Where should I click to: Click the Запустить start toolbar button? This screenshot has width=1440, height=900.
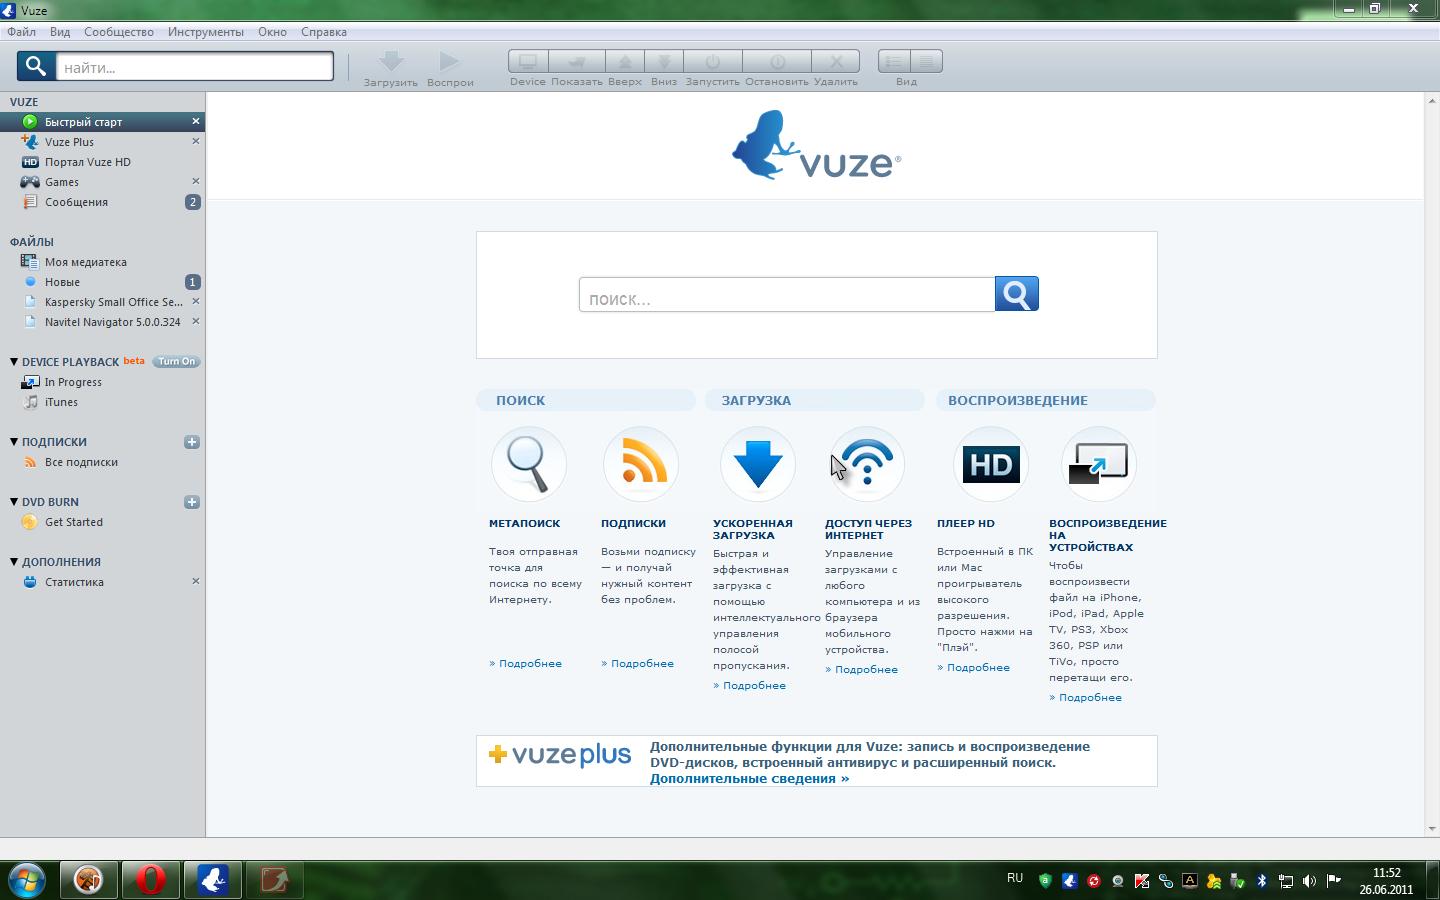(712, 62)
